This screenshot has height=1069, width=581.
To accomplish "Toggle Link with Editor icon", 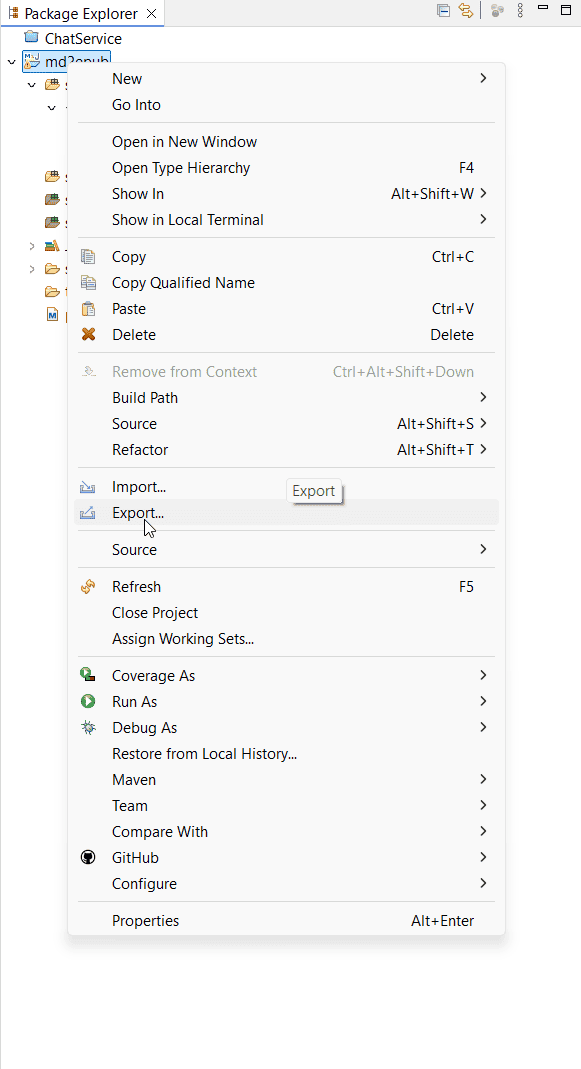I will pyautogui.click(x=466, y=11).
